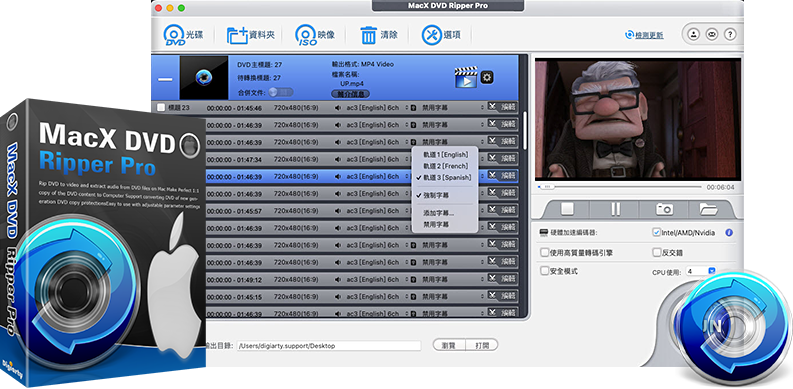The height and width of the screenshot is (389, 793).
Task: Open the audio track dropdown in the 01:47:34 row
Action: pos(377,159)
